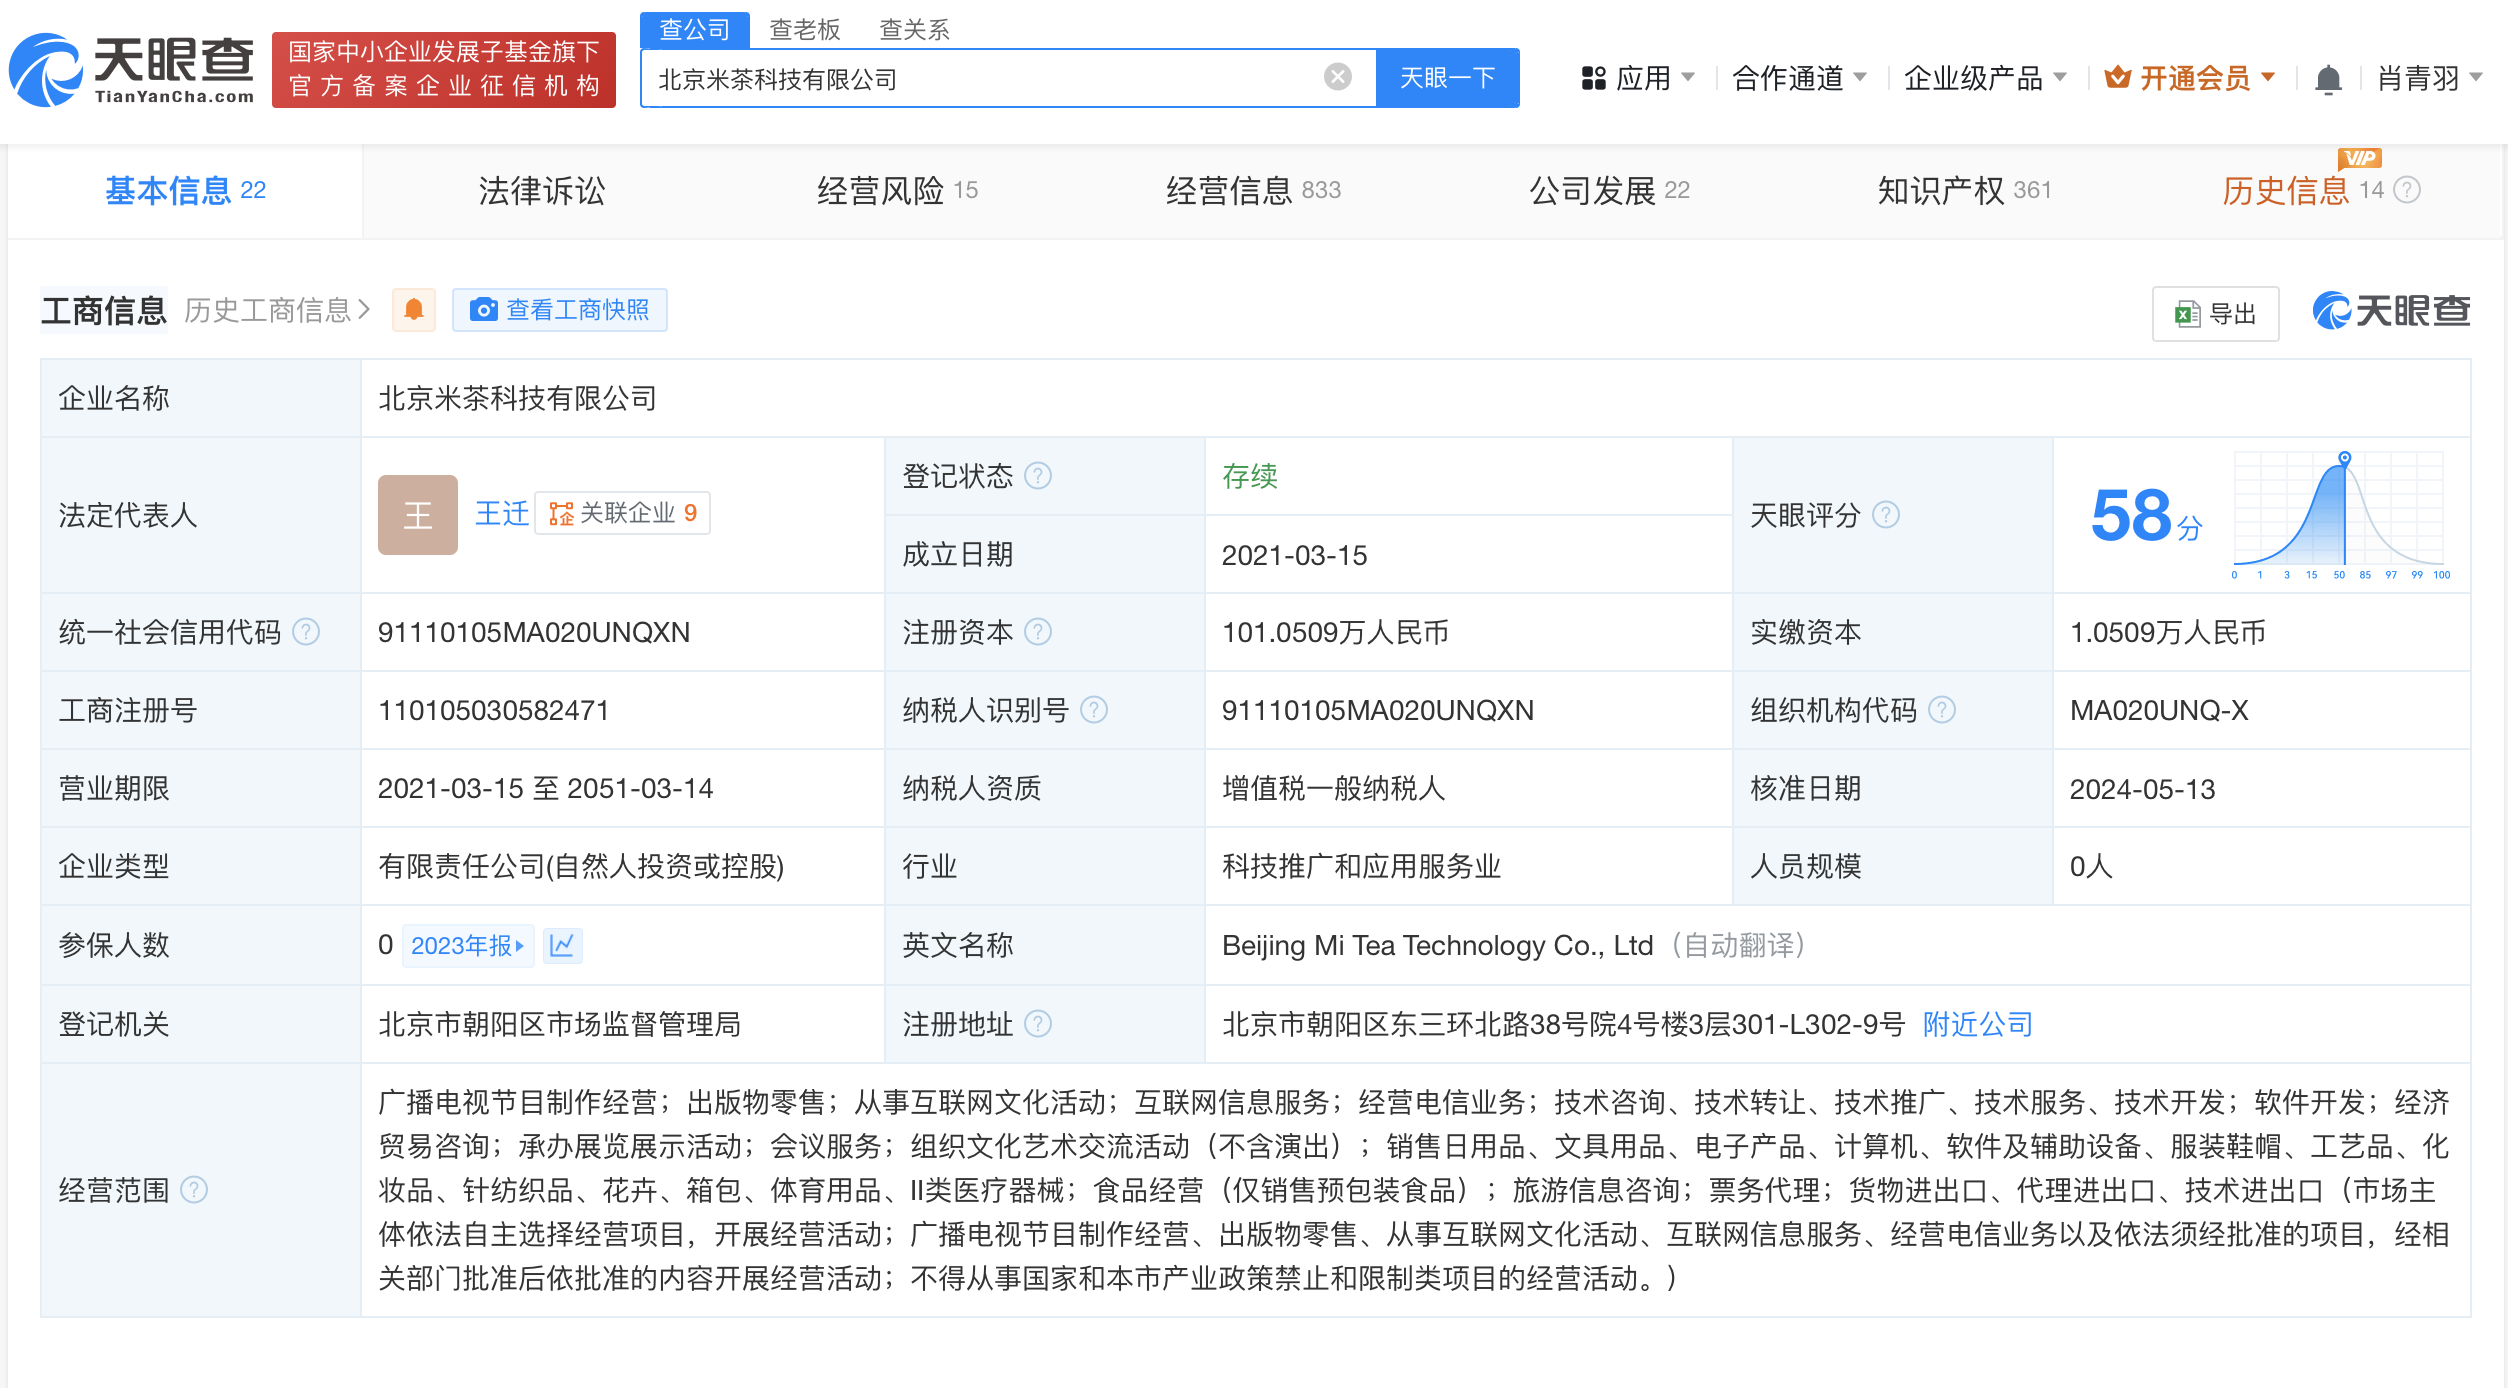Click the TianYanCha logo to go home
This screenshot has height=1388, width=2508.
pyautogui.click(x=132, y=70)
